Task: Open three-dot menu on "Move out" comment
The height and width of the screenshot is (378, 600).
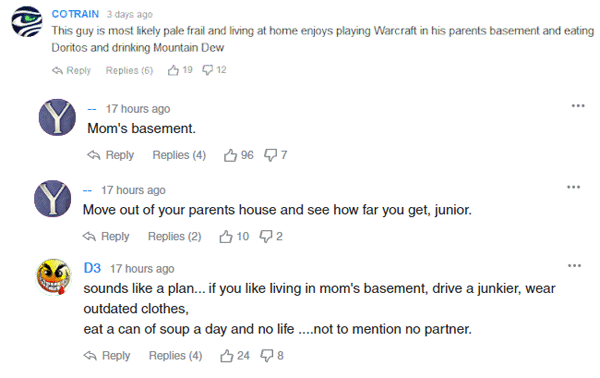Action: tap(573, 187)
